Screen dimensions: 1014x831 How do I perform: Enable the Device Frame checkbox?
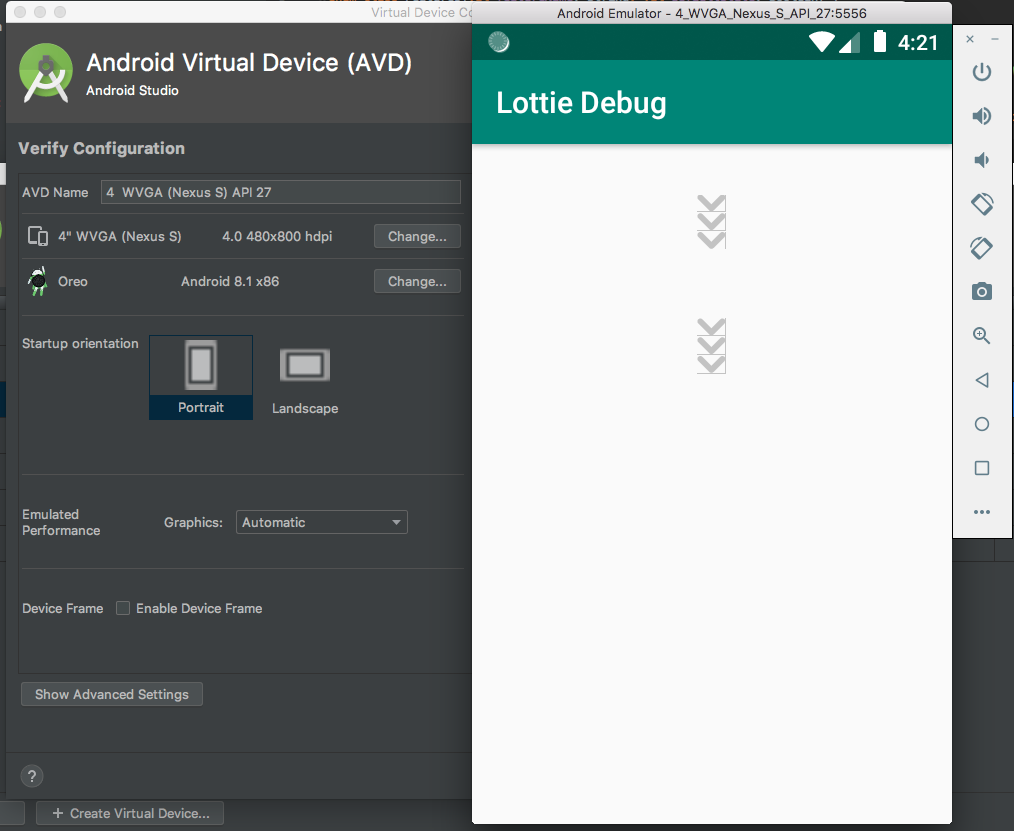coord(122,608)
